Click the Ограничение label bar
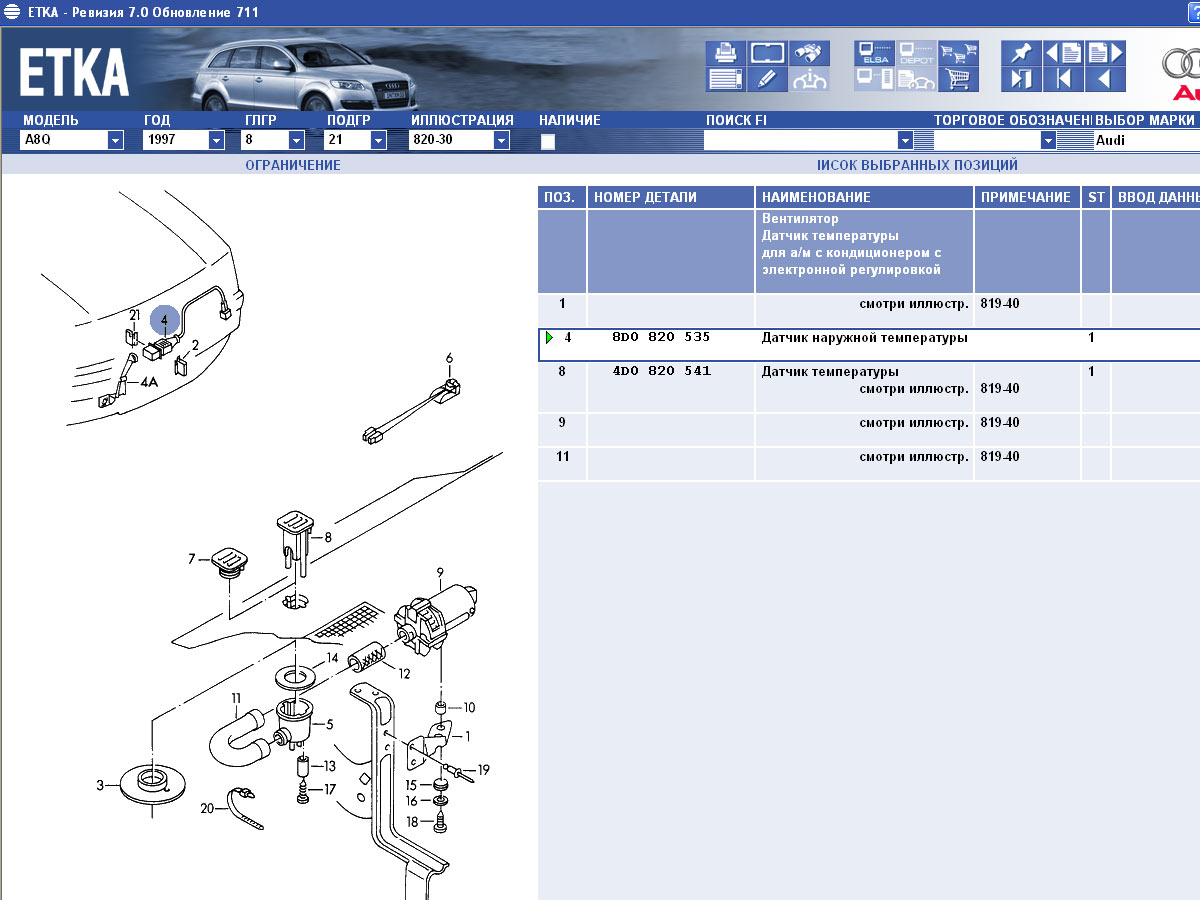This screenshot has height=900, width=1200. pos(292,165)
